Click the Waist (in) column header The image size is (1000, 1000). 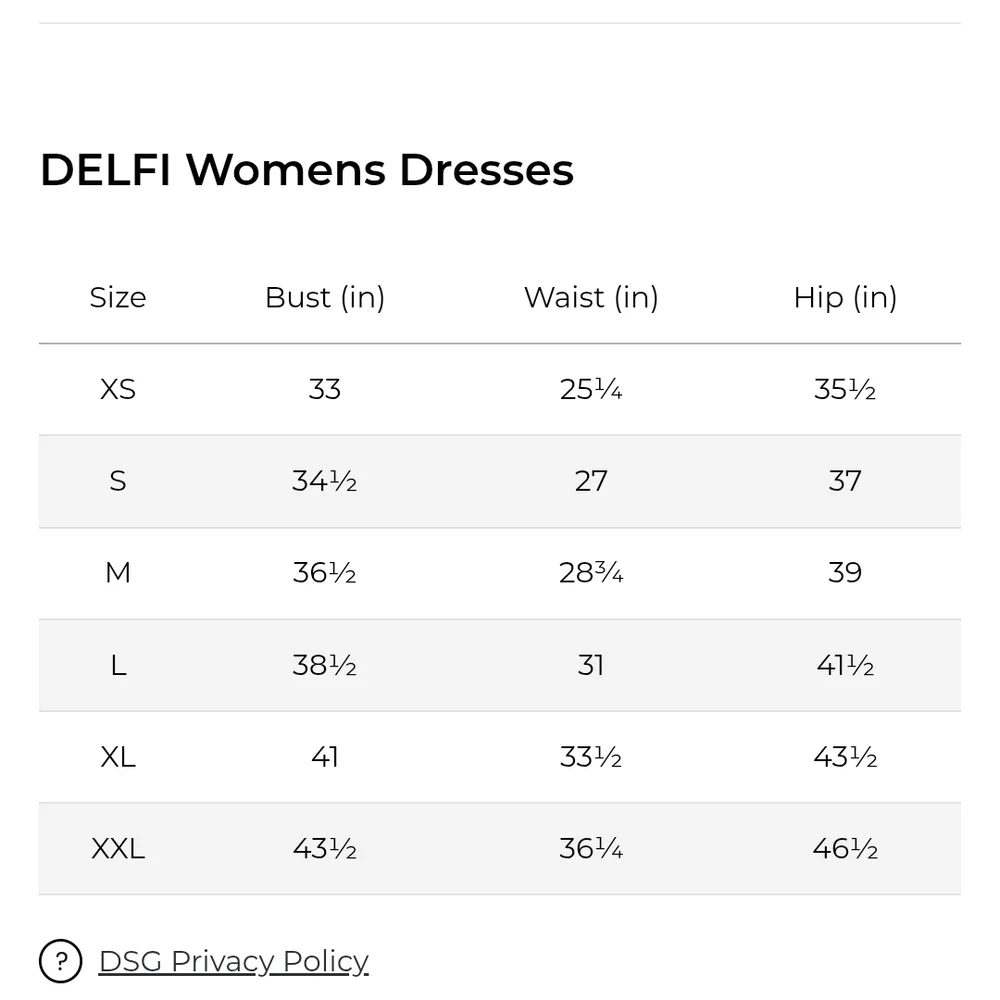pos(591,297)
